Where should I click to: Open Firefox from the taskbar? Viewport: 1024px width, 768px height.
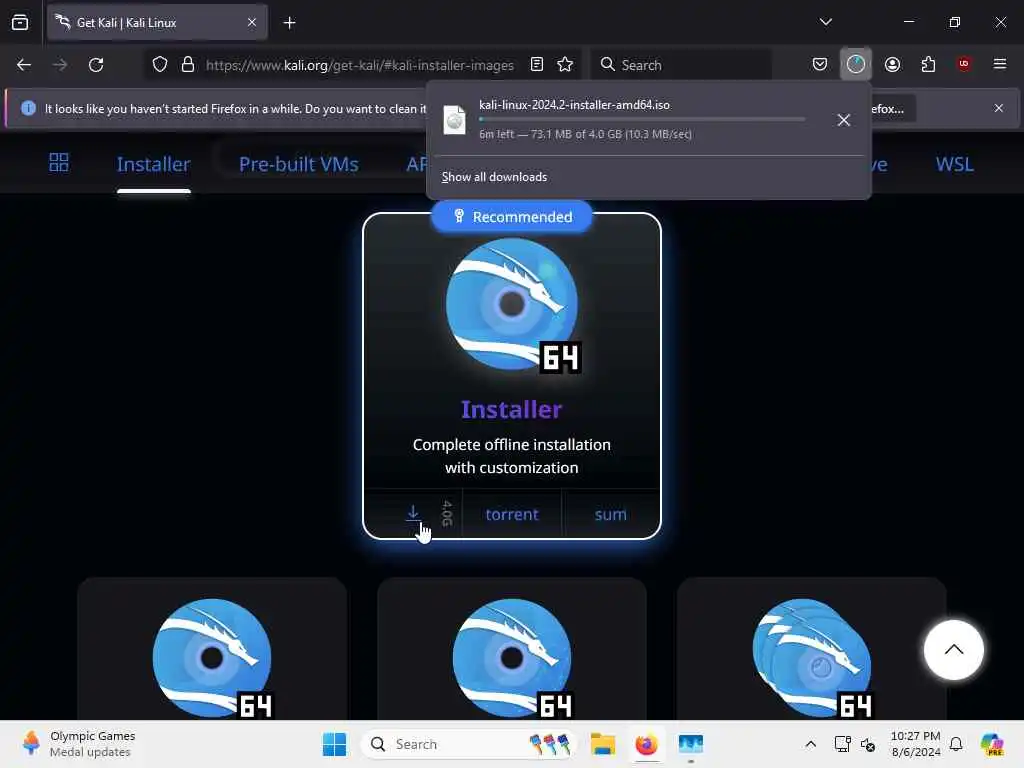647,744
